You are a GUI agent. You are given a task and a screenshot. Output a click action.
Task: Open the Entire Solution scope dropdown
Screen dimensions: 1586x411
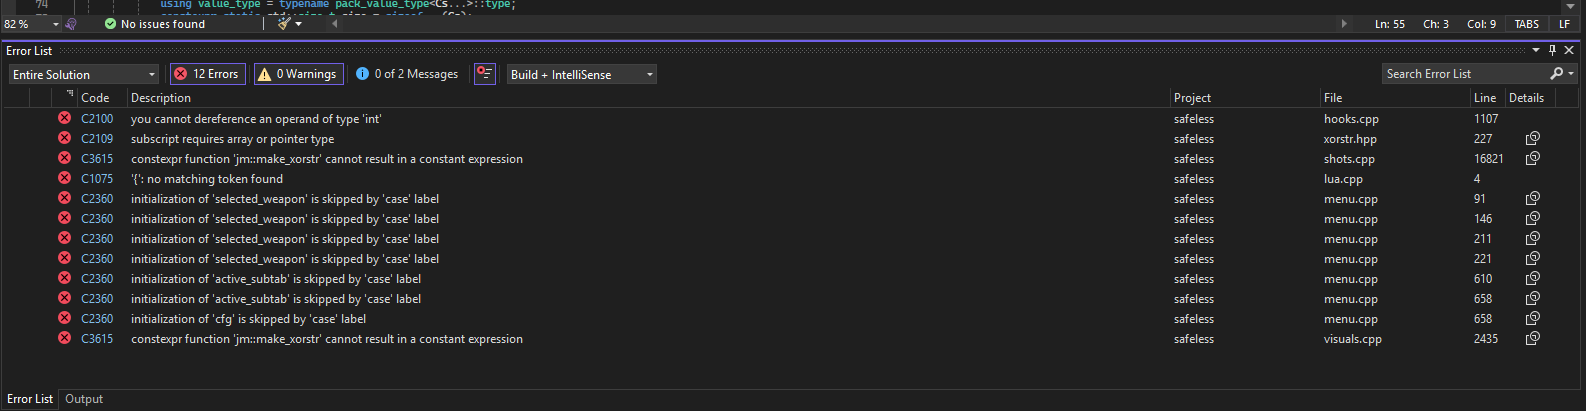click(84, 74)
